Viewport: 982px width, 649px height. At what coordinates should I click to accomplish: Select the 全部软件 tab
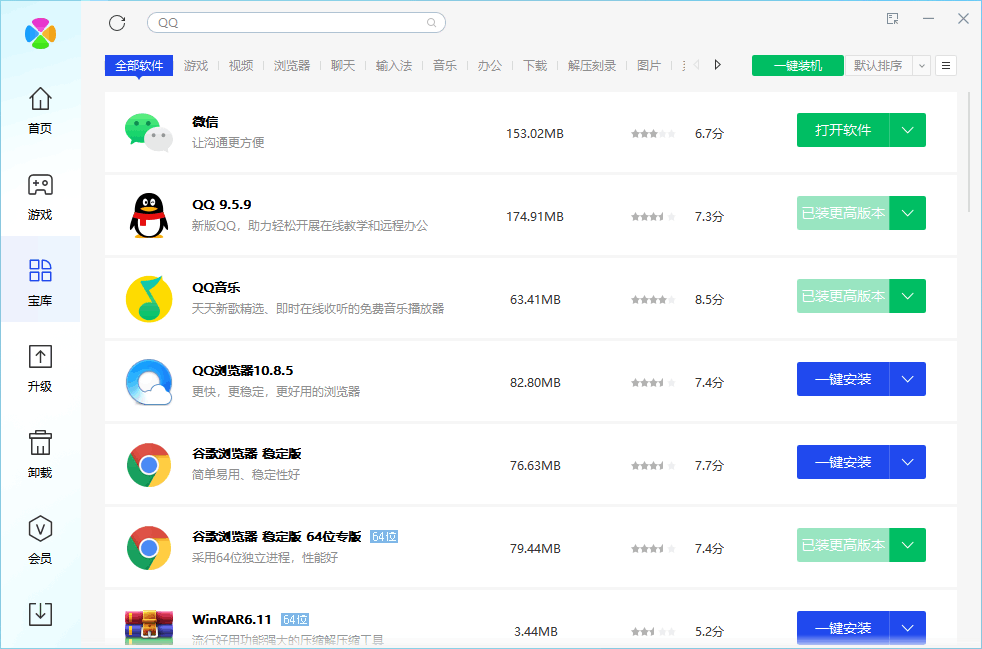pos(139,65)
